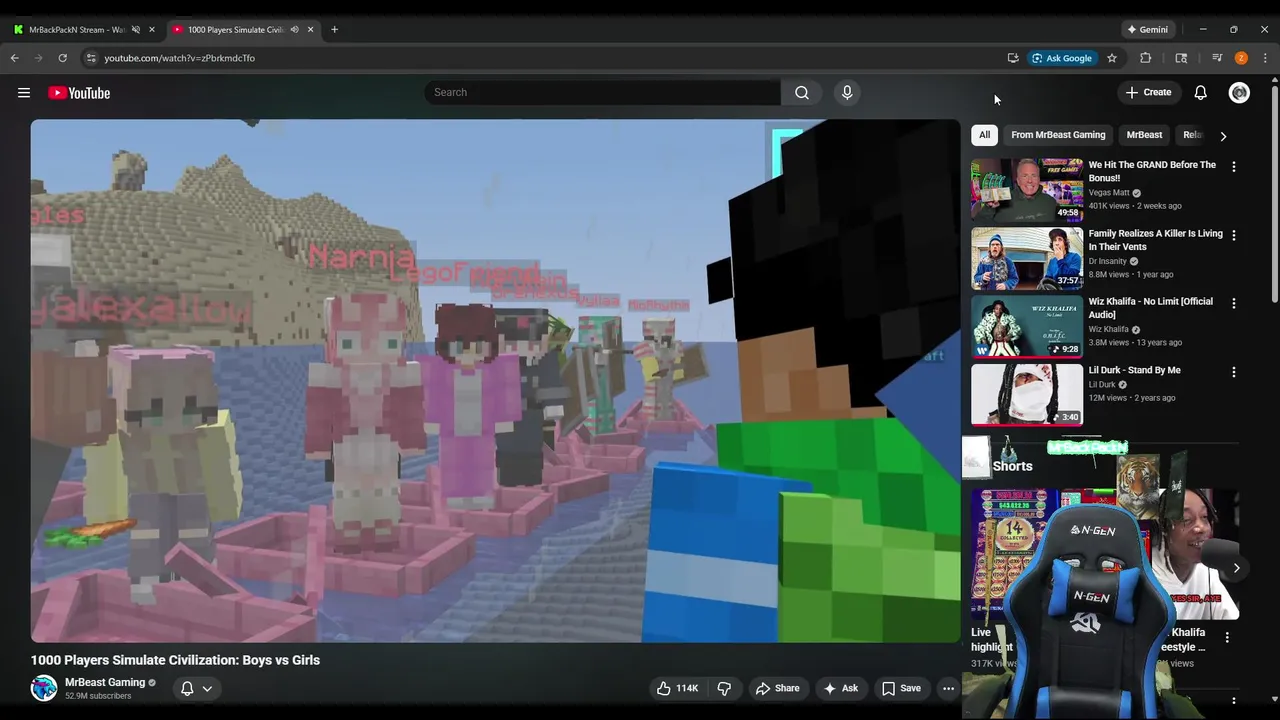Click Dr Insanity channel name
Screen dimensions: 1280x720
[1107, 261]
